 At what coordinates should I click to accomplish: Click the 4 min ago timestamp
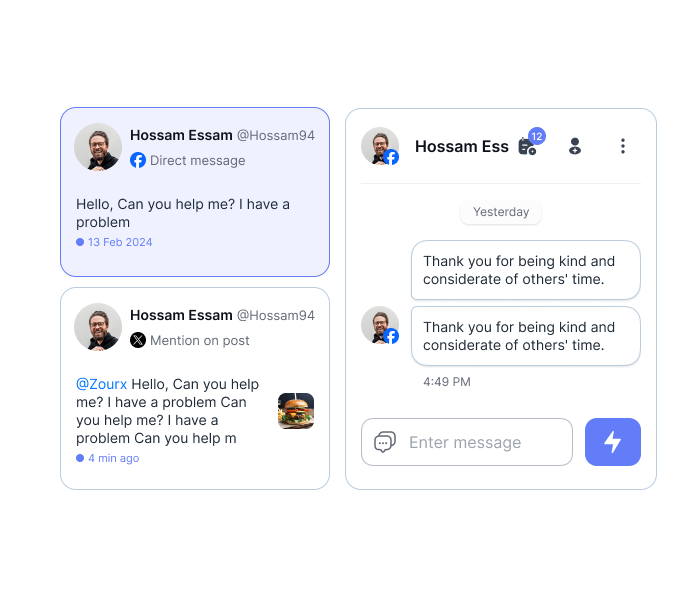tap(113, 458)
